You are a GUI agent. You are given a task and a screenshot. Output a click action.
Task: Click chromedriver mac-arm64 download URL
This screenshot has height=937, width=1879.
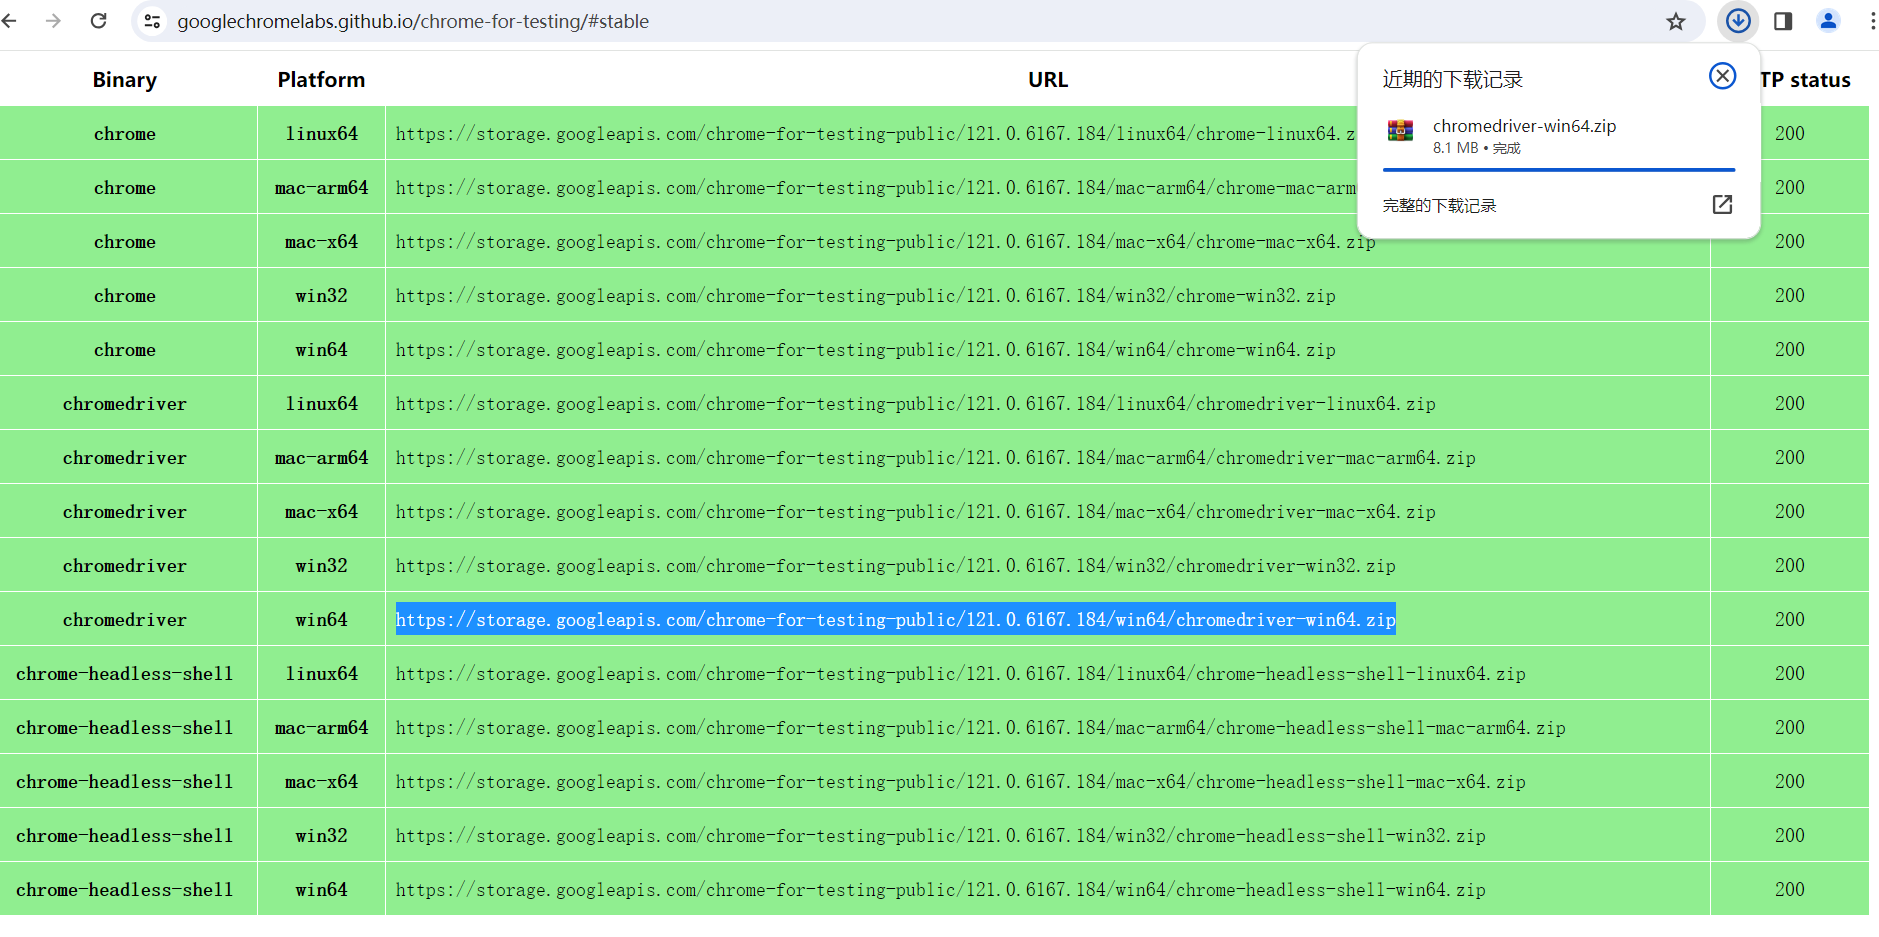pyautogui.click(x=935, y=458)
